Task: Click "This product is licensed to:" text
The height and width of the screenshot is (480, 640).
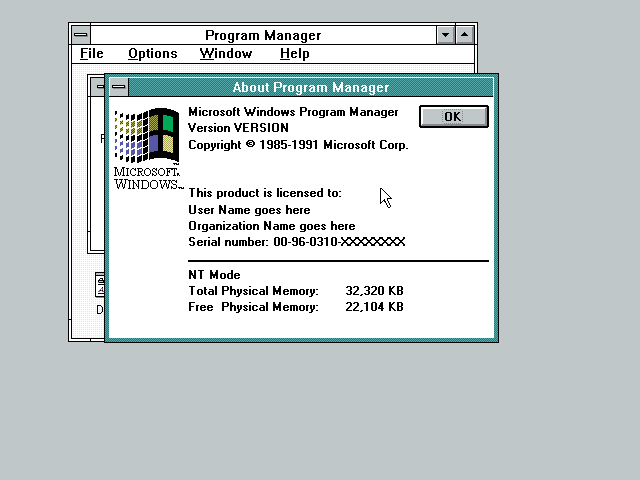Action: pyautogui.click(x=264, y=193)
